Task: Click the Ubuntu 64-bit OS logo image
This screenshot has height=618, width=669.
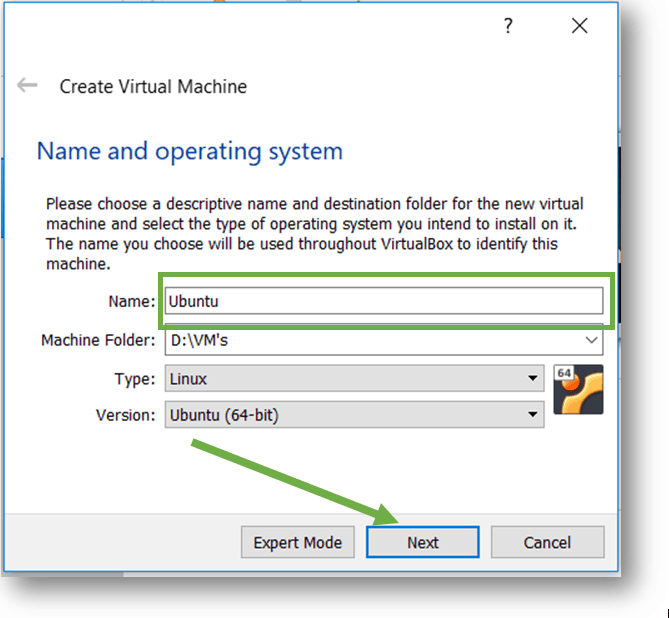Action: 578,389
